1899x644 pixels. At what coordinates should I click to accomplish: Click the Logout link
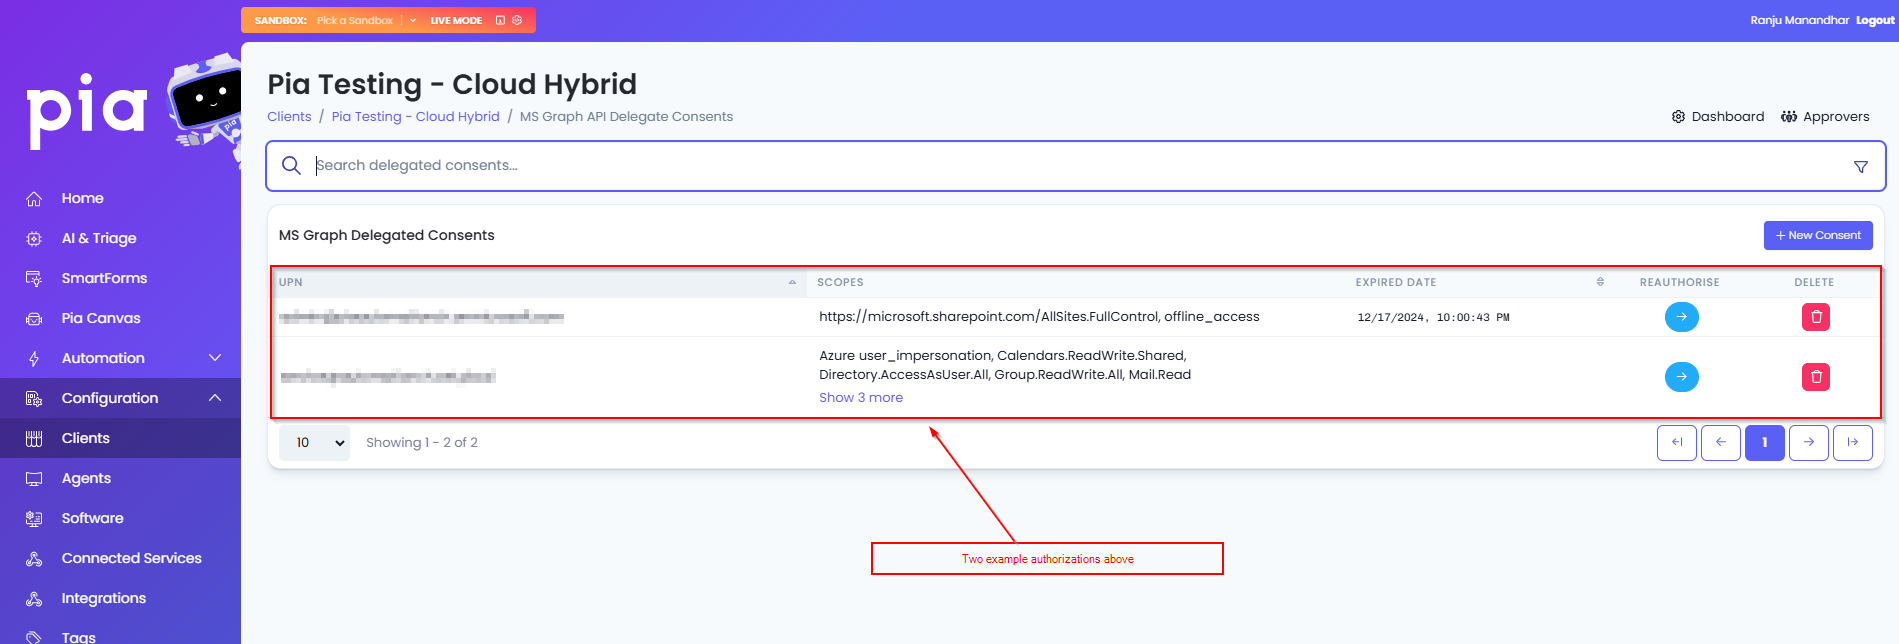tap(1875, 20)
